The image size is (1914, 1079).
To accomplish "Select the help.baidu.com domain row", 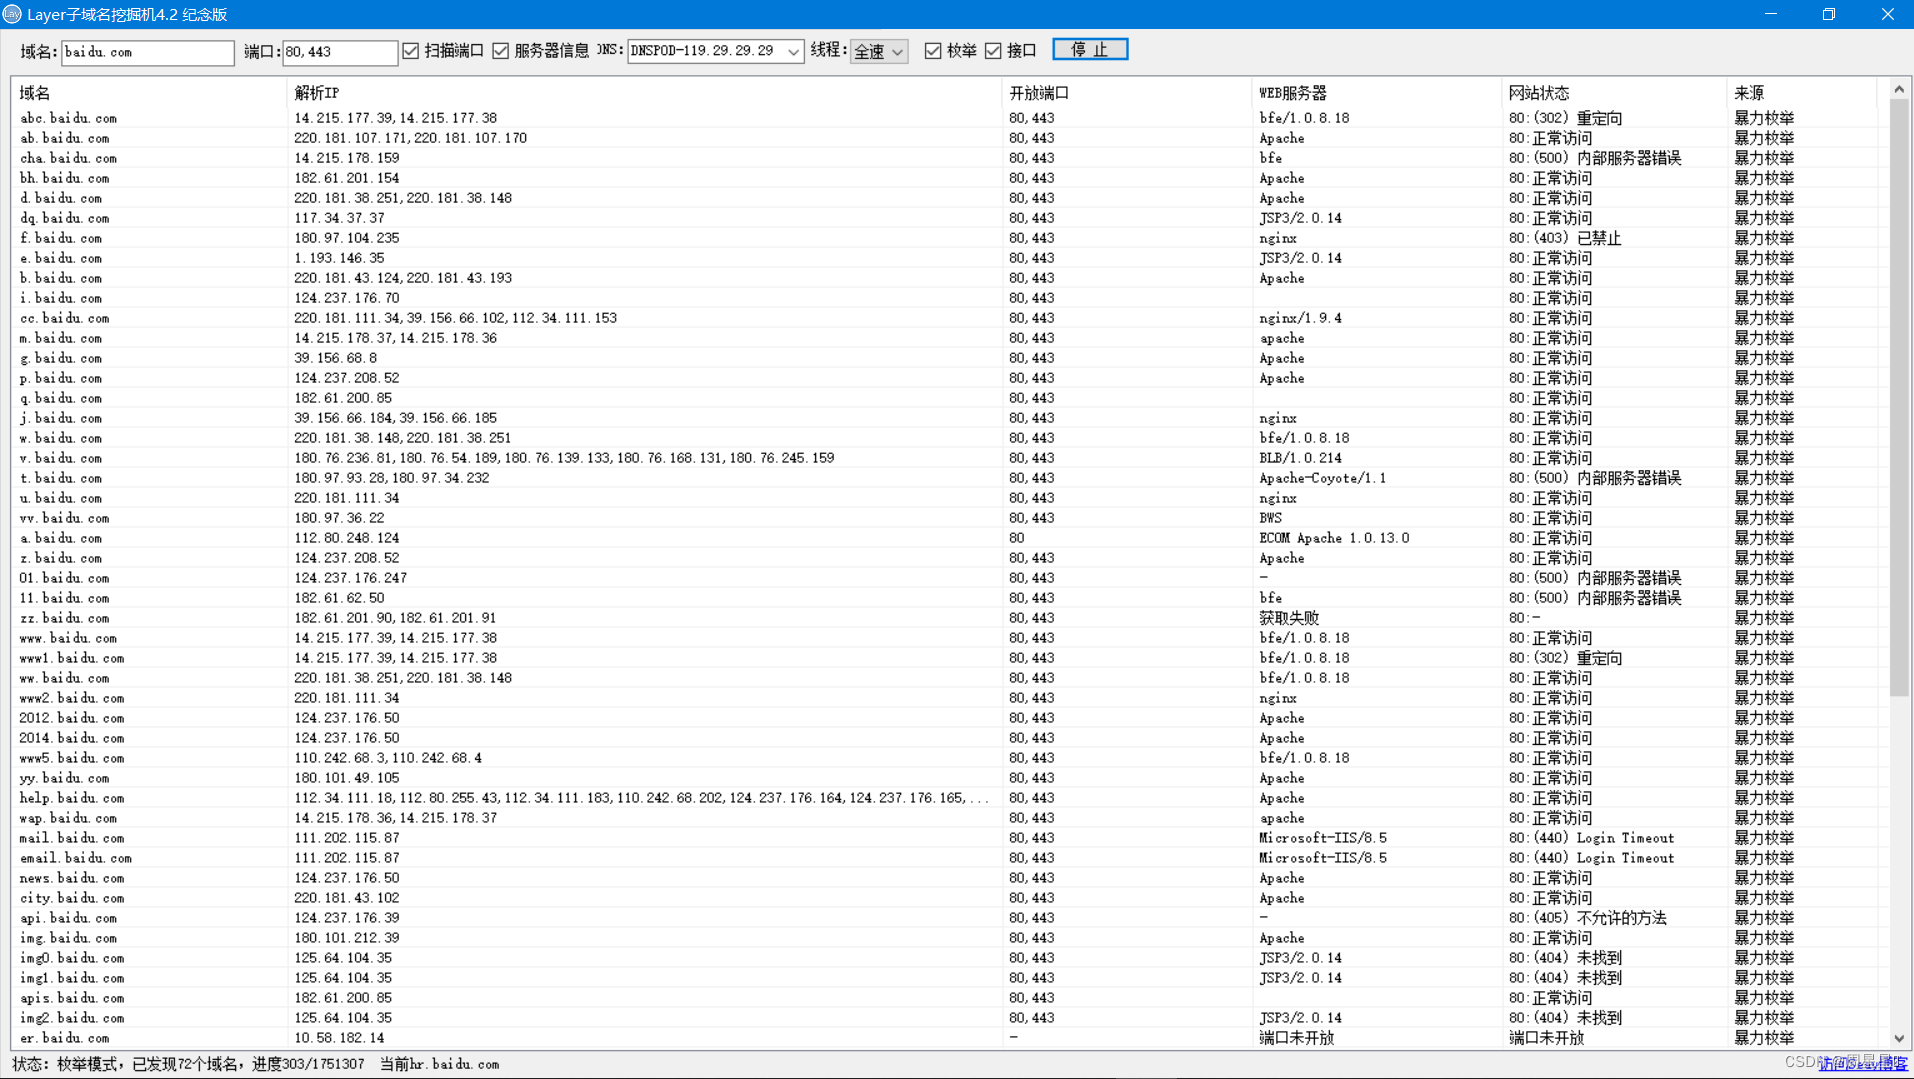I will click(x=945, y=798).
